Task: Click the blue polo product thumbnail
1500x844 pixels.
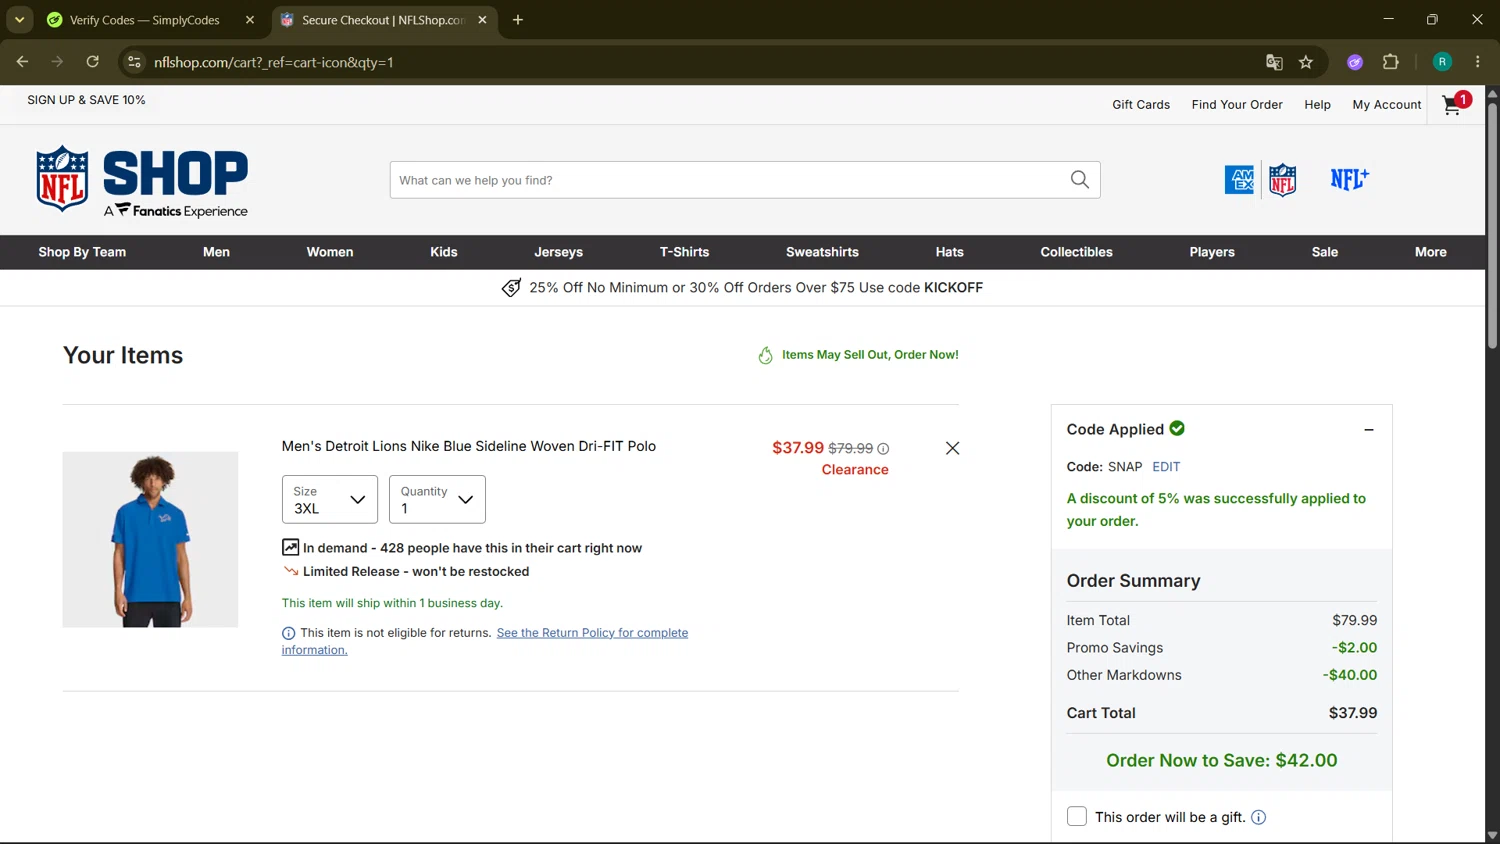Action: (150, 540)
